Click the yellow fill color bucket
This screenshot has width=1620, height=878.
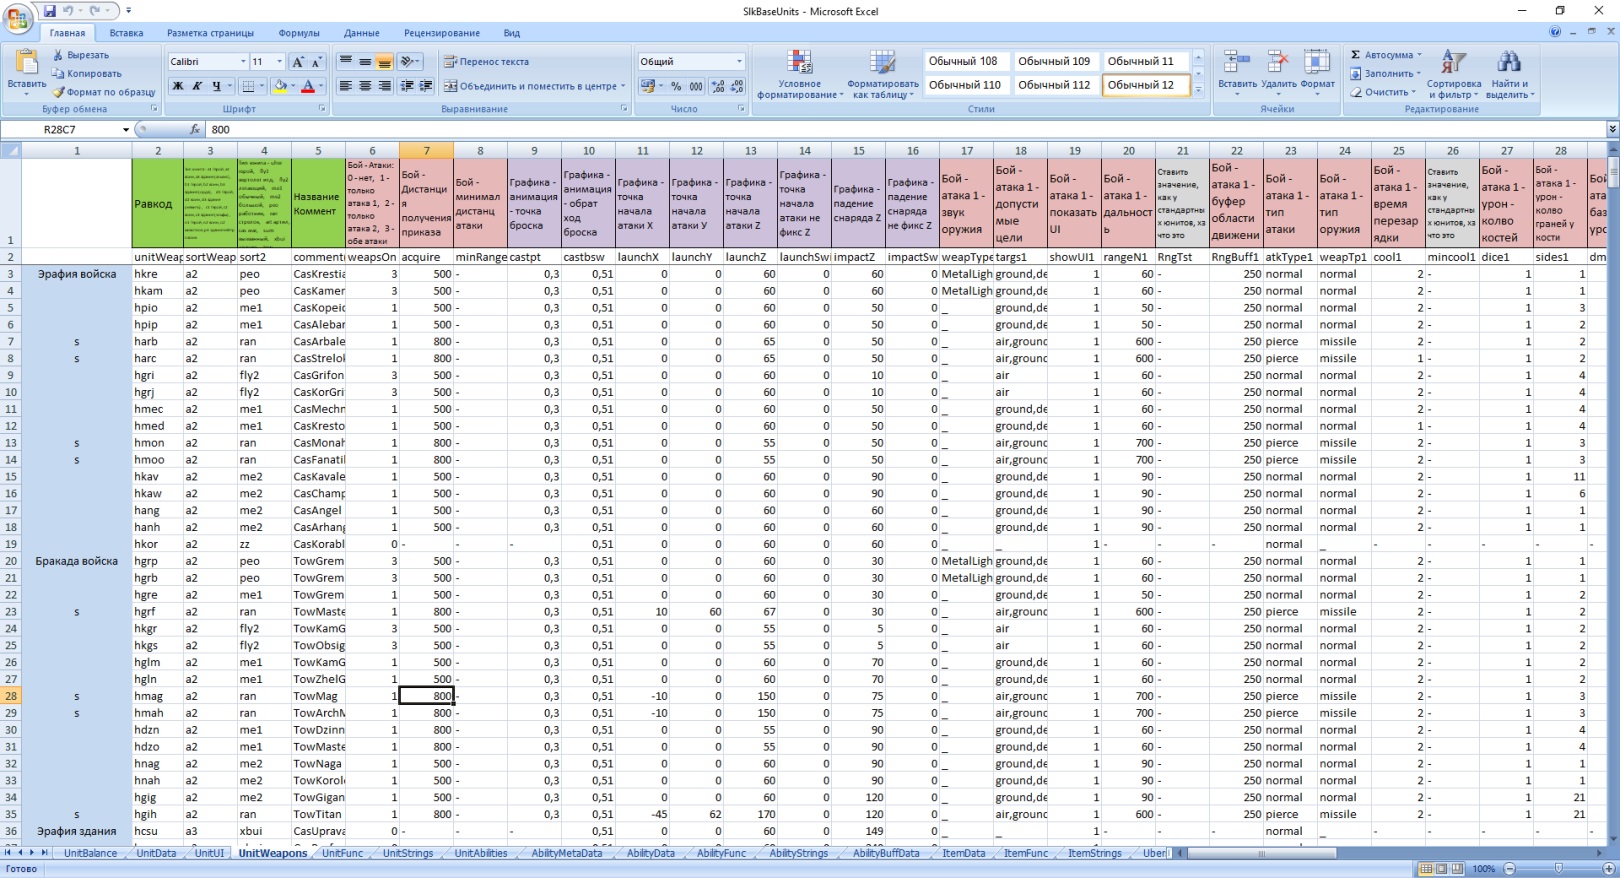[x=280, y=86]
